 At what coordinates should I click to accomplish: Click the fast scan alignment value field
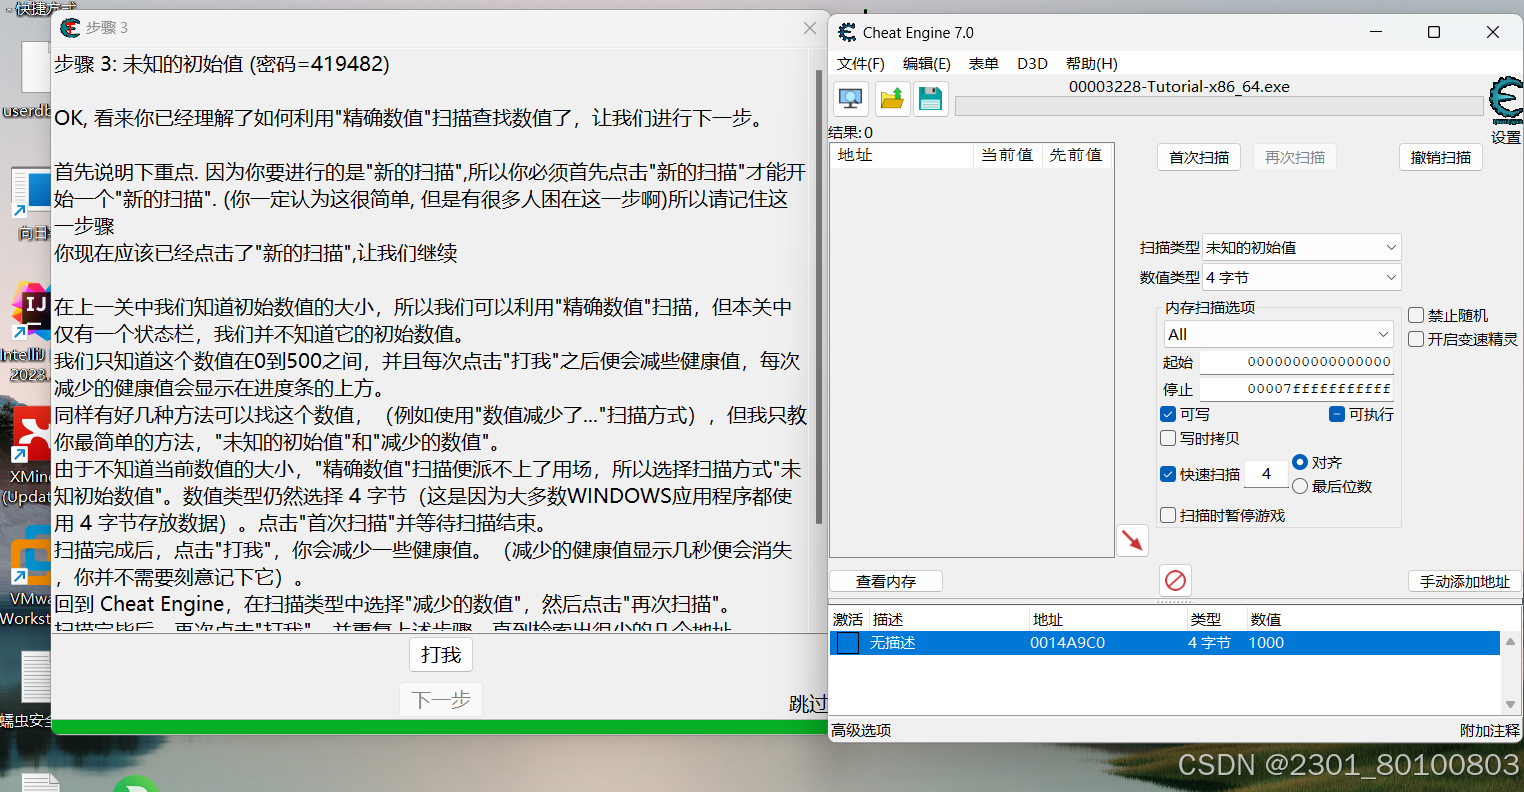coord(1266,474)
